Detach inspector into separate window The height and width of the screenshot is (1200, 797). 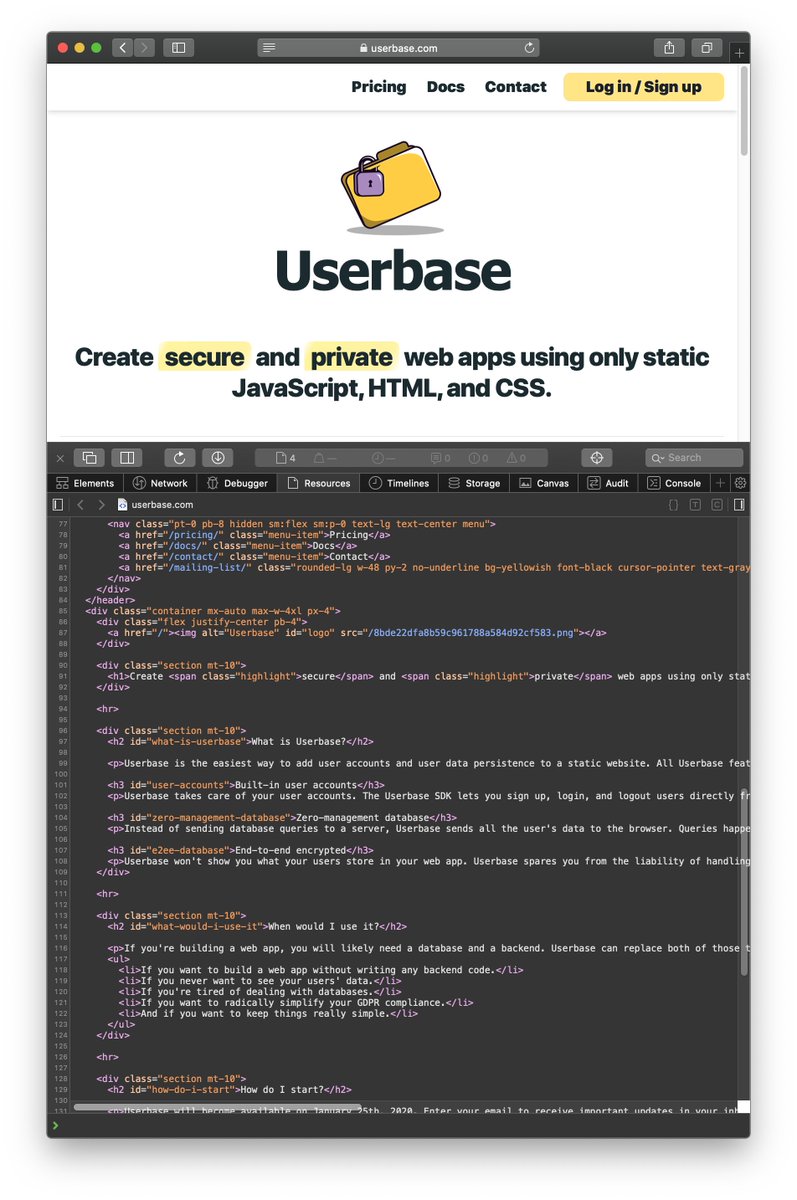[89, 458]
